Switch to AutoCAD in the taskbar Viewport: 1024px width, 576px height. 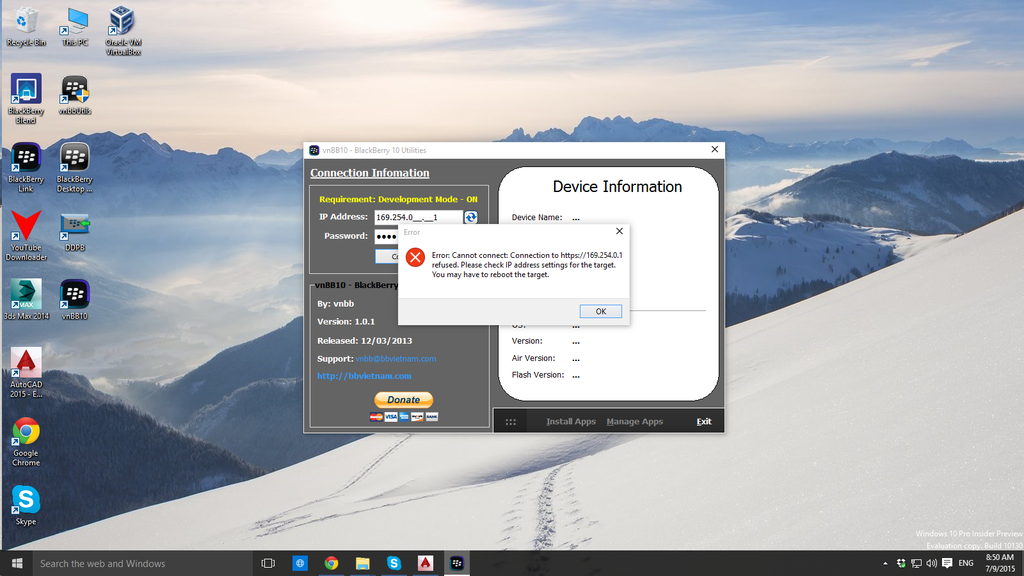(425, 563)
